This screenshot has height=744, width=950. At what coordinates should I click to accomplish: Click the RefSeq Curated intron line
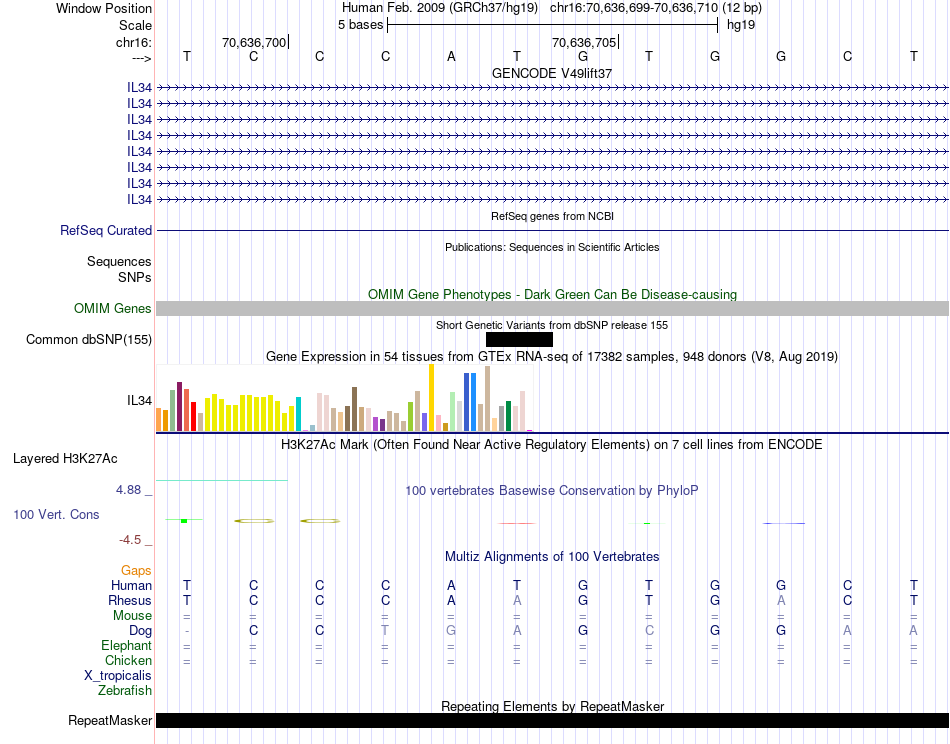pyautogui.click(x=552, y=230)
